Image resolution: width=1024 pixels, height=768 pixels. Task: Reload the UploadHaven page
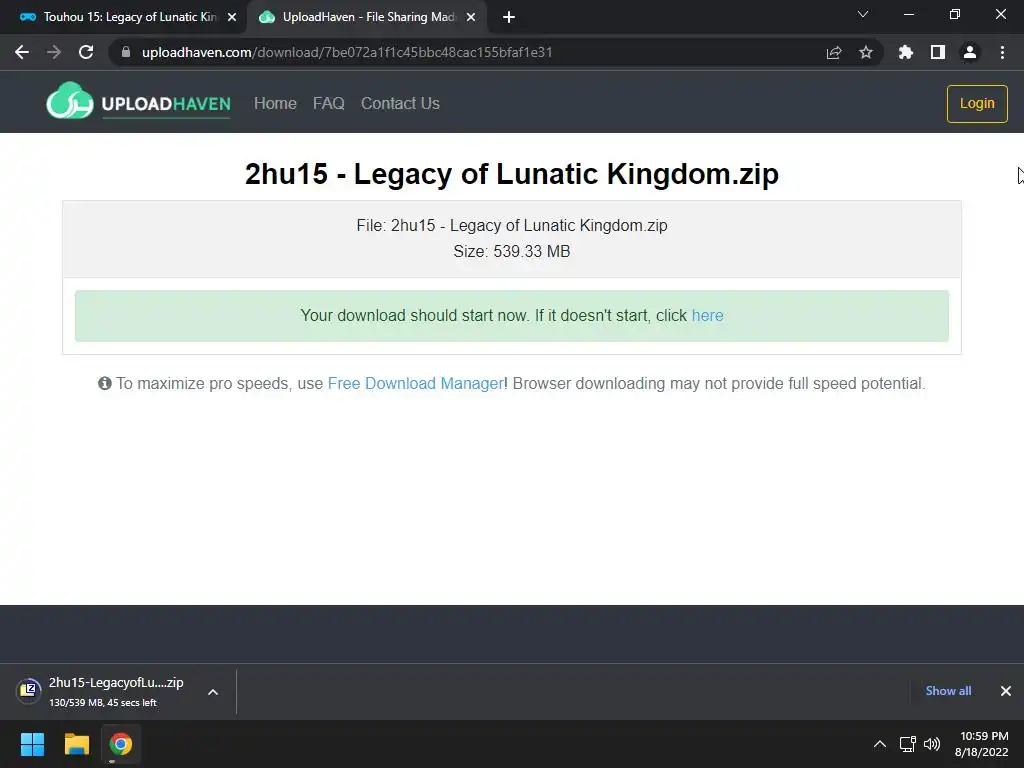pyautogui.click(x=86, y=52)
